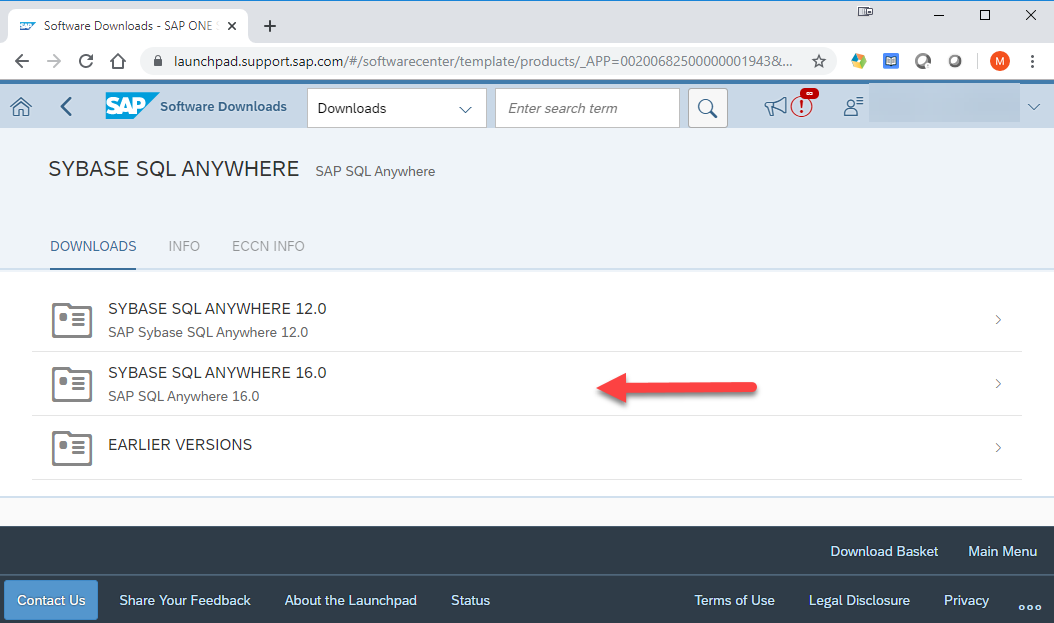Open About the Launchpad link
1054x623 pixels.
[x=350, y=600]
